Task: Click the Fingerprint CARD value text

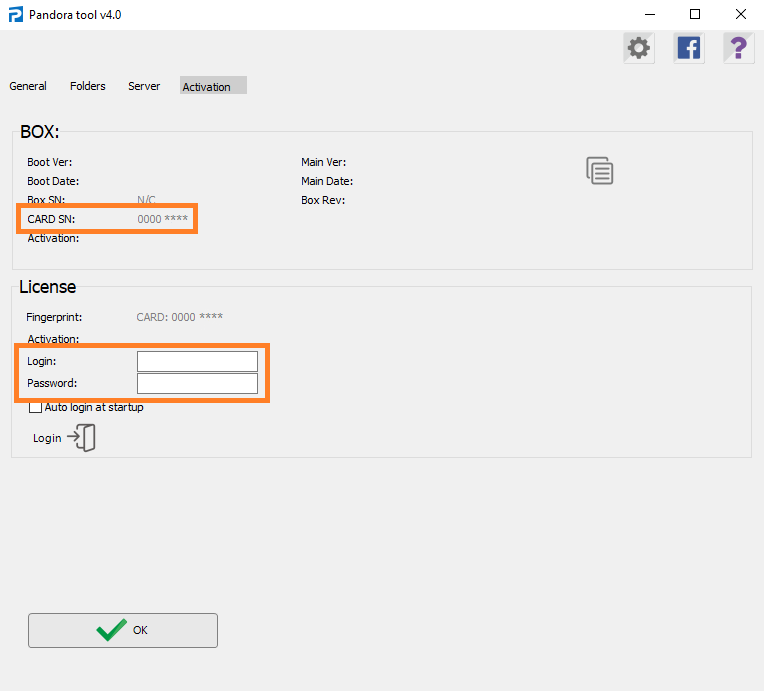Action: pos(179,317)
